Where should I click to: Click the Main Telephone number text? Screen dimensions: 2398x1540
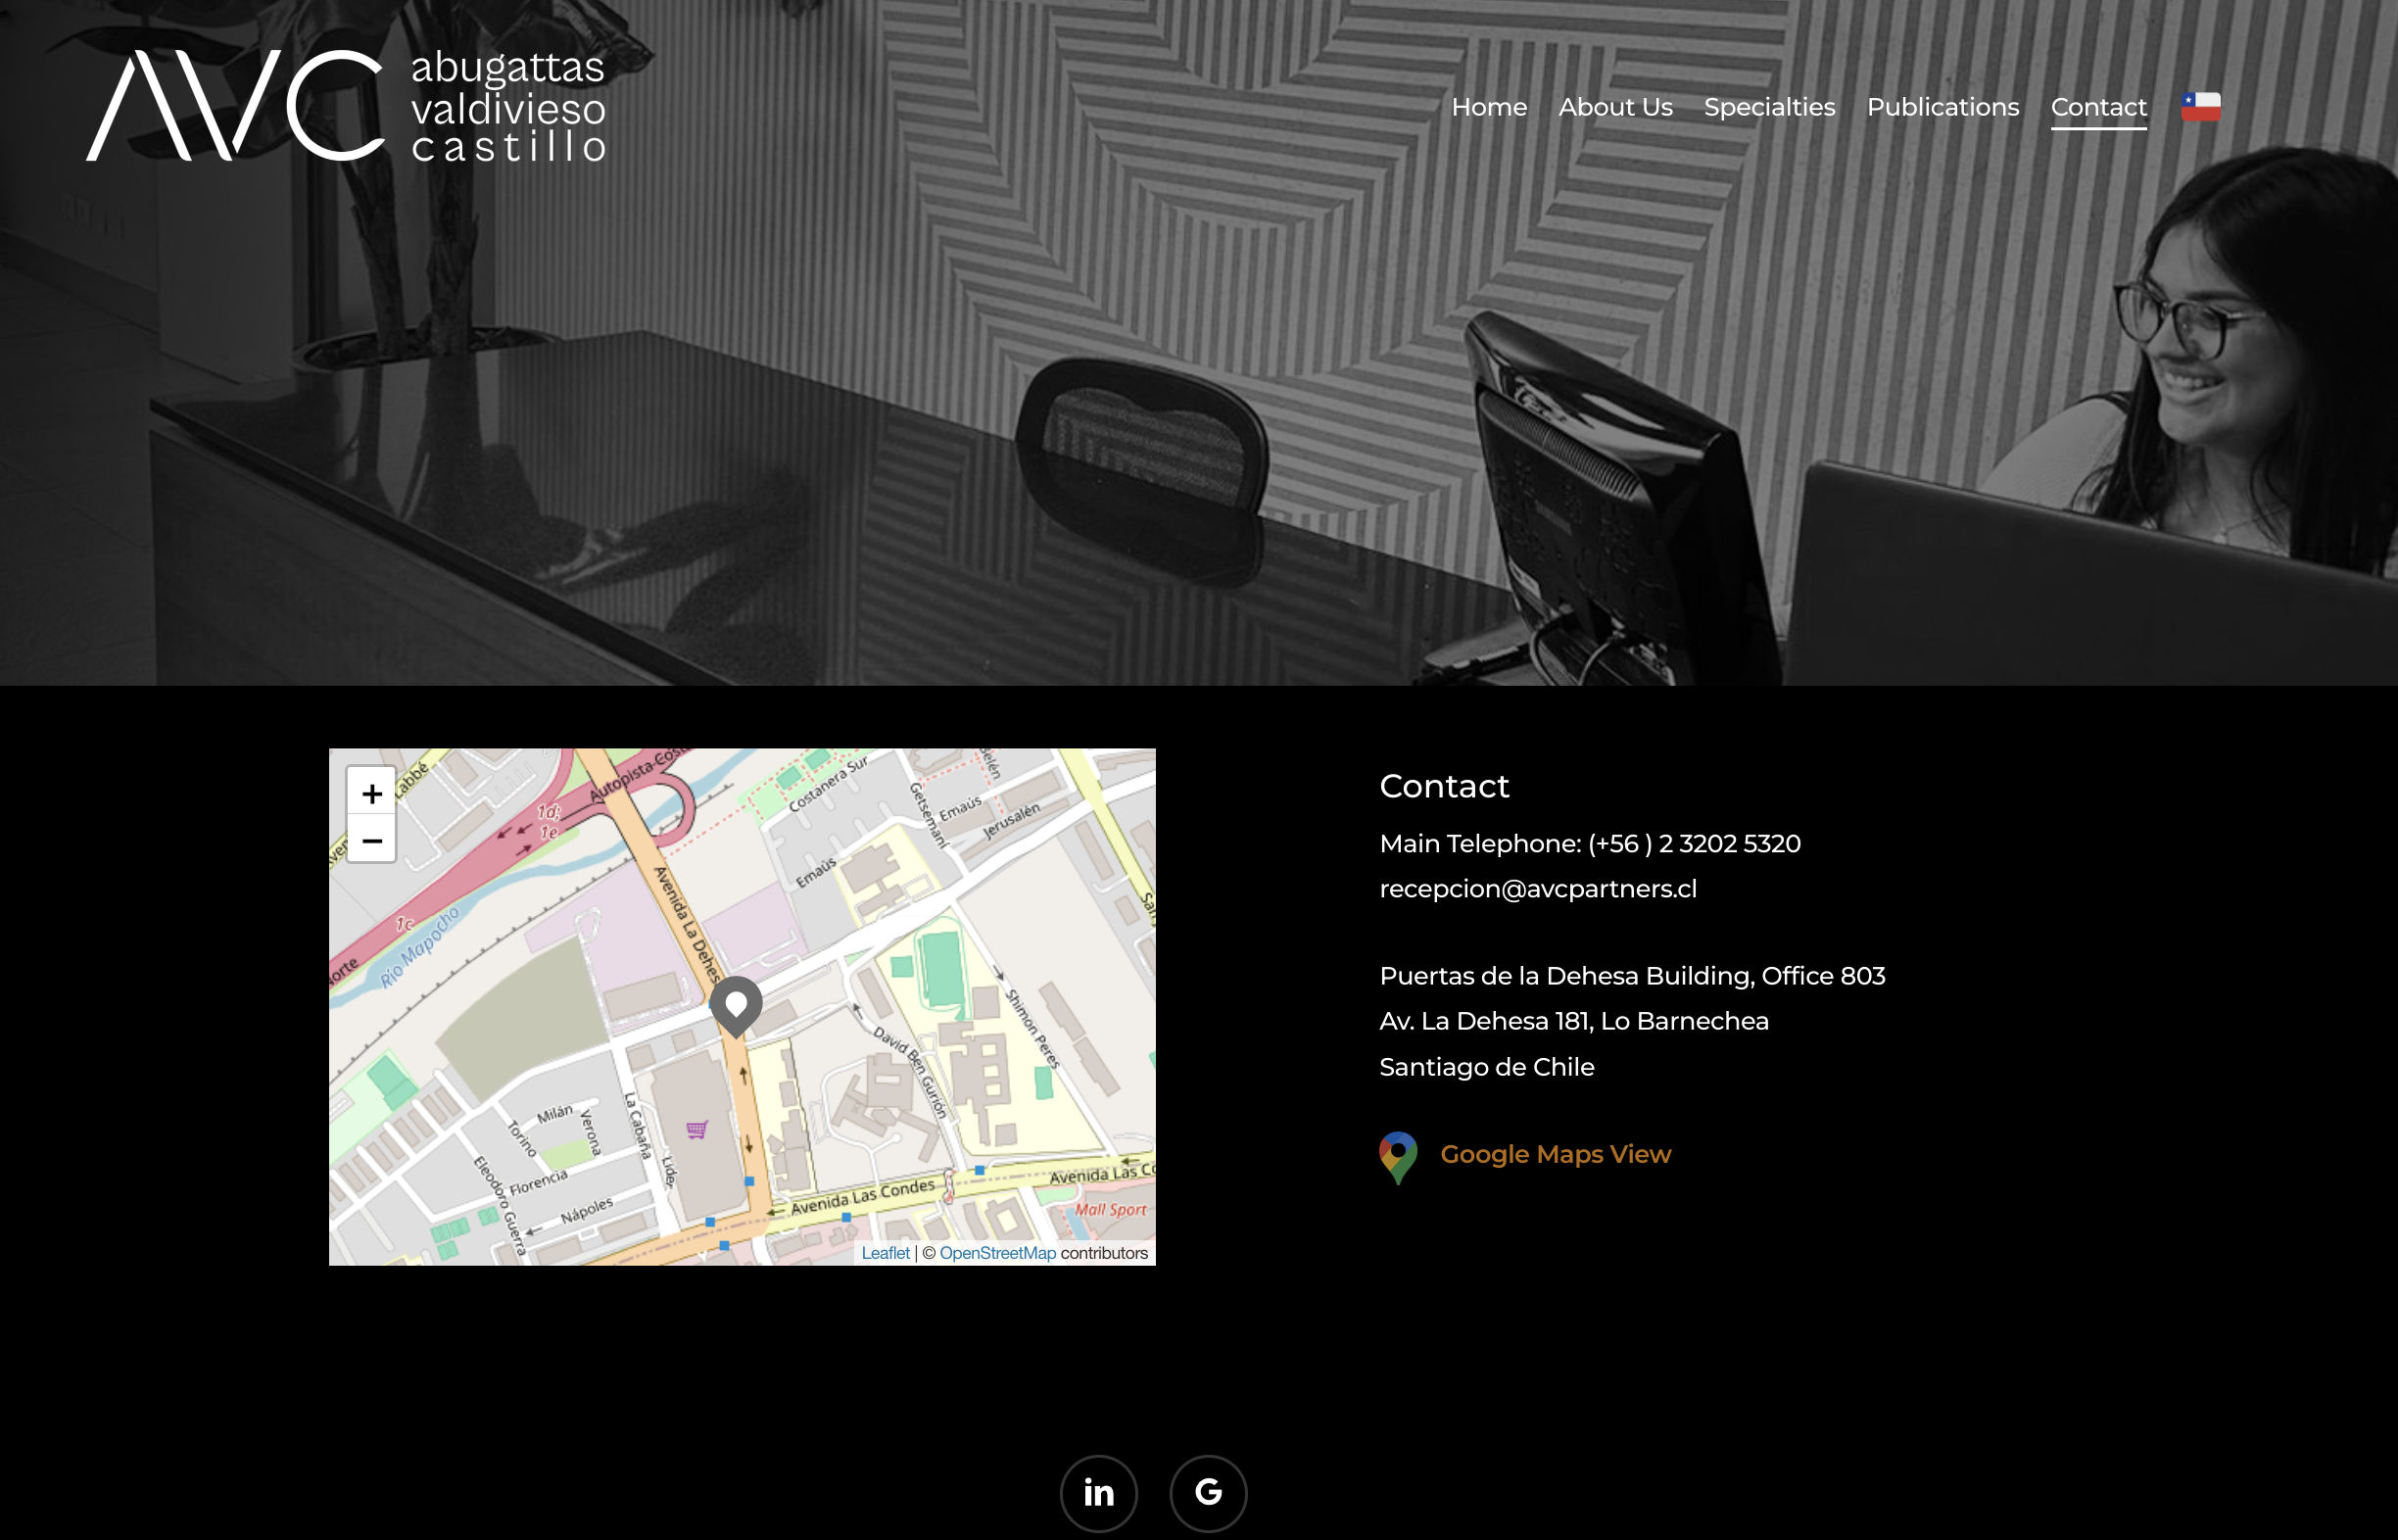tap(1590, 844)
